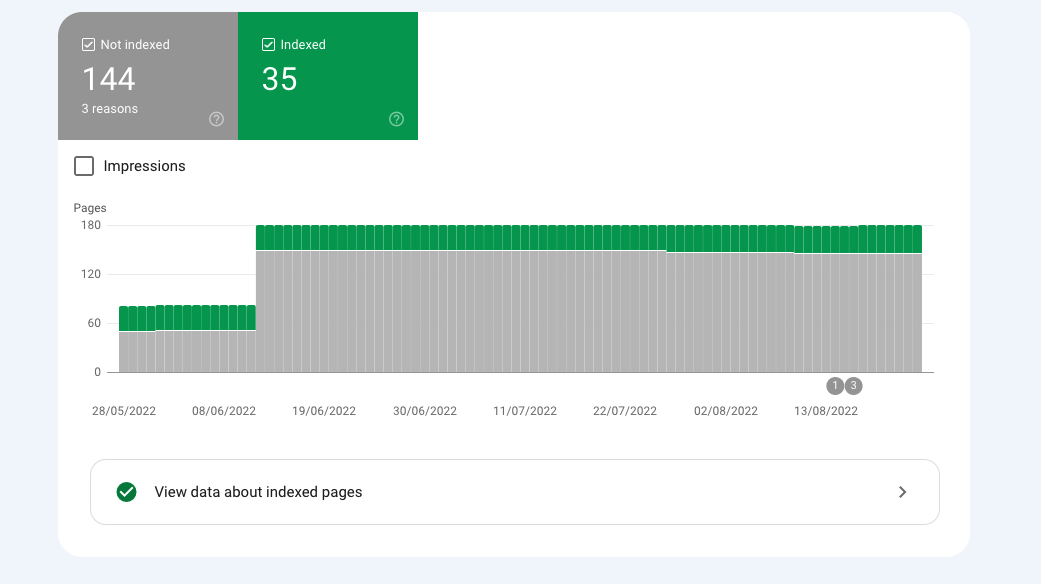Click chart annotation marker labeled 1

coord(835,386)
